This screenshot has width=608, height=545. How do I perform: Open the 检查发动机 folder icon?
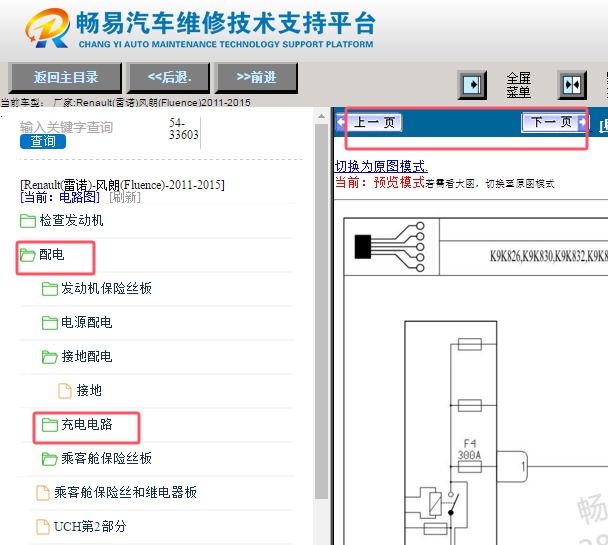pyautogui.click(x=28, y=221)
